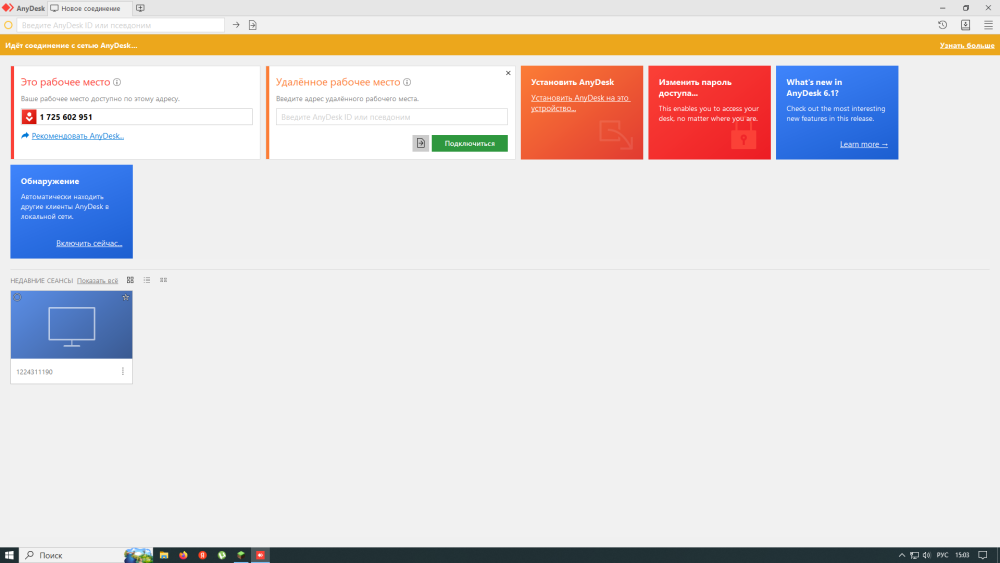The width and height of the screenshot is (1000, 563).
Task: Open session history clock icon
Action: coord(943,25)
